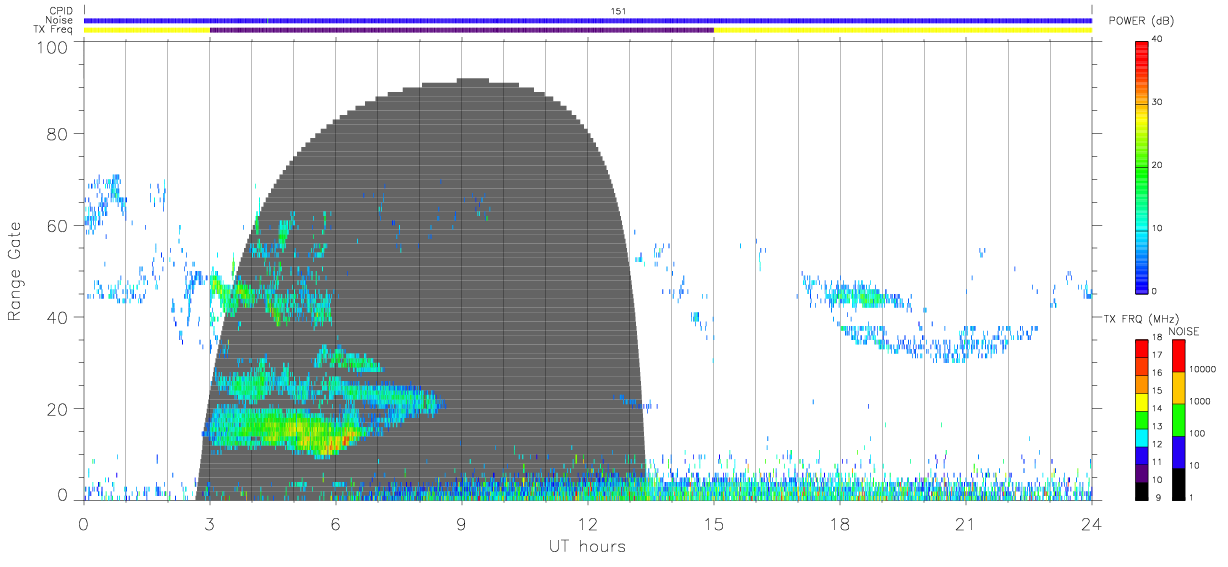Click the 100 tick of NOISE legend
Viewport: 1228px width, 567px height.
click(x=1198, y=434)
